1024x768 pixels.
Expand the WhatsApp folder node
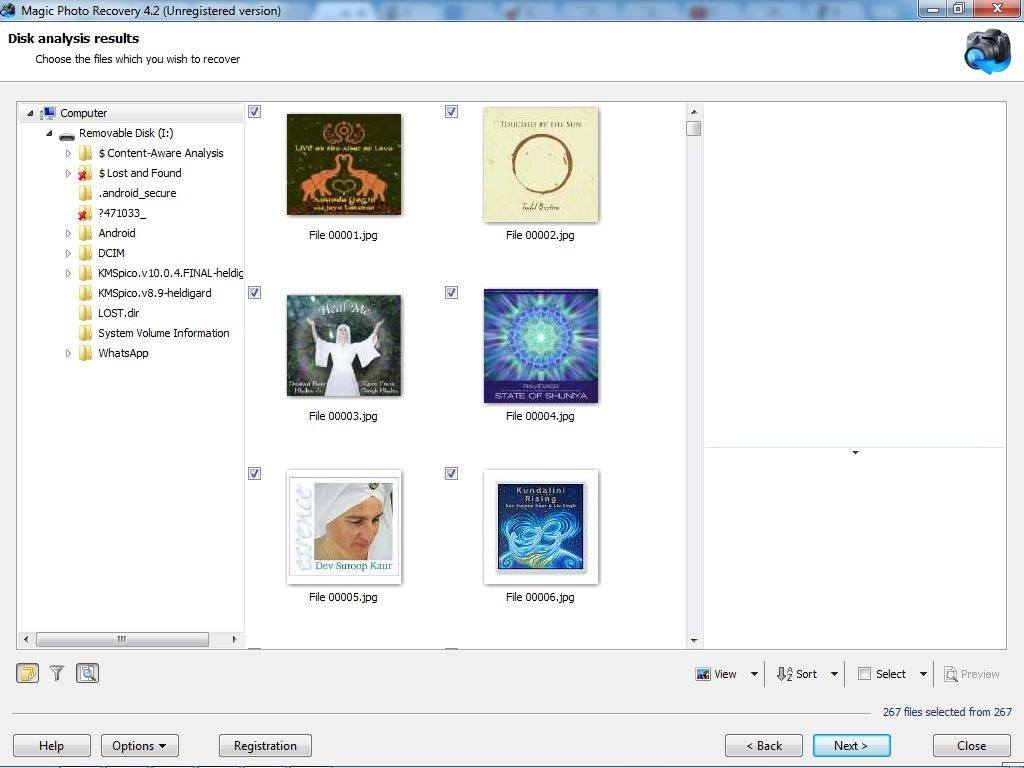[68, 353]
